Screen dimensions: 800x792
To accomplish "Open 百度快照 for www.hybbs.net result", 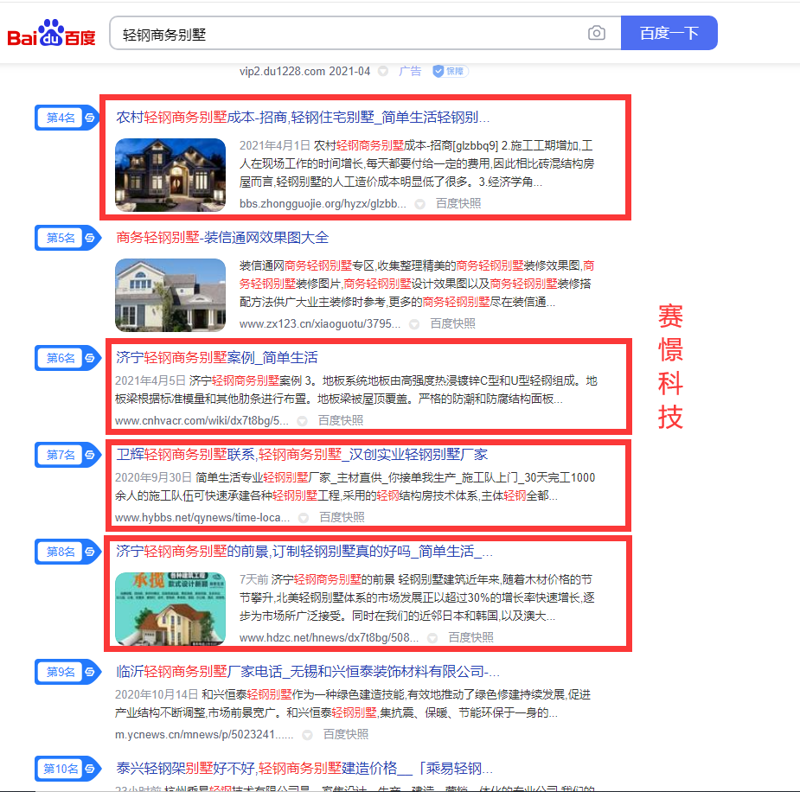I will 342,517.
